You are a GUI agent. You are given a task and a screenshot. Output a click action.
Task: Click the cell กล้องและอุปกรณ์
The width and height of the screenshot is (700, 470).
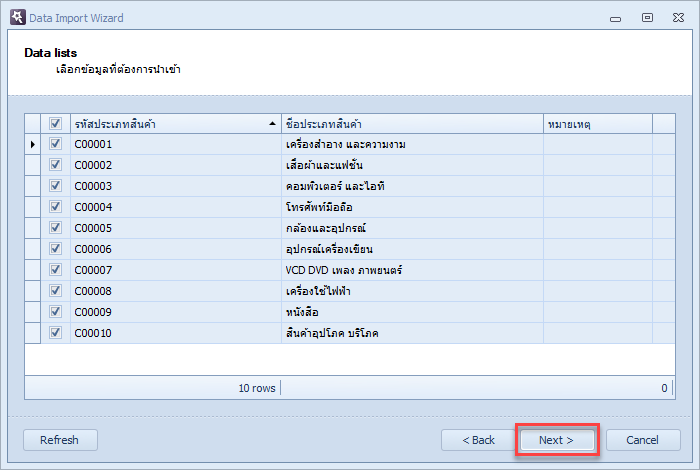click(x=412, y=228)
